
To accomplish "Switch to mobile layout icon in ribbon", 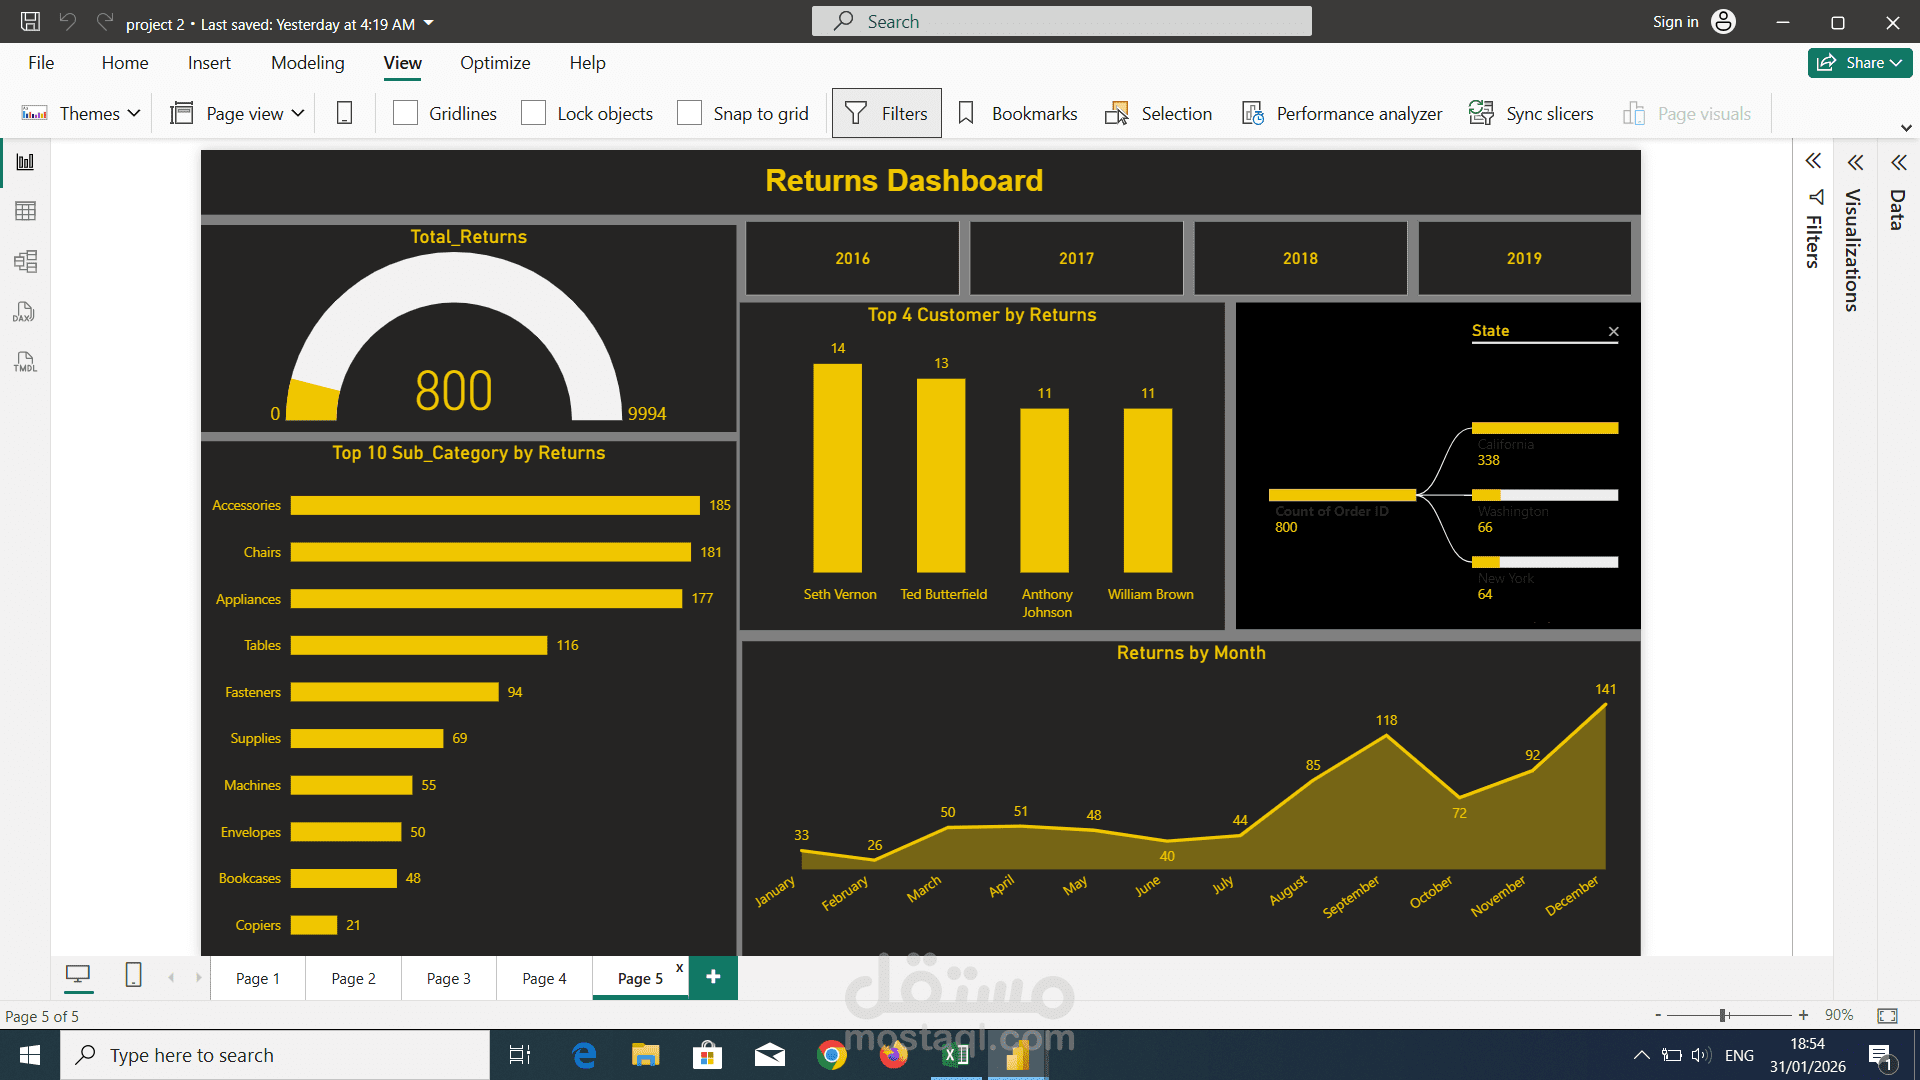I will point(344,114).
